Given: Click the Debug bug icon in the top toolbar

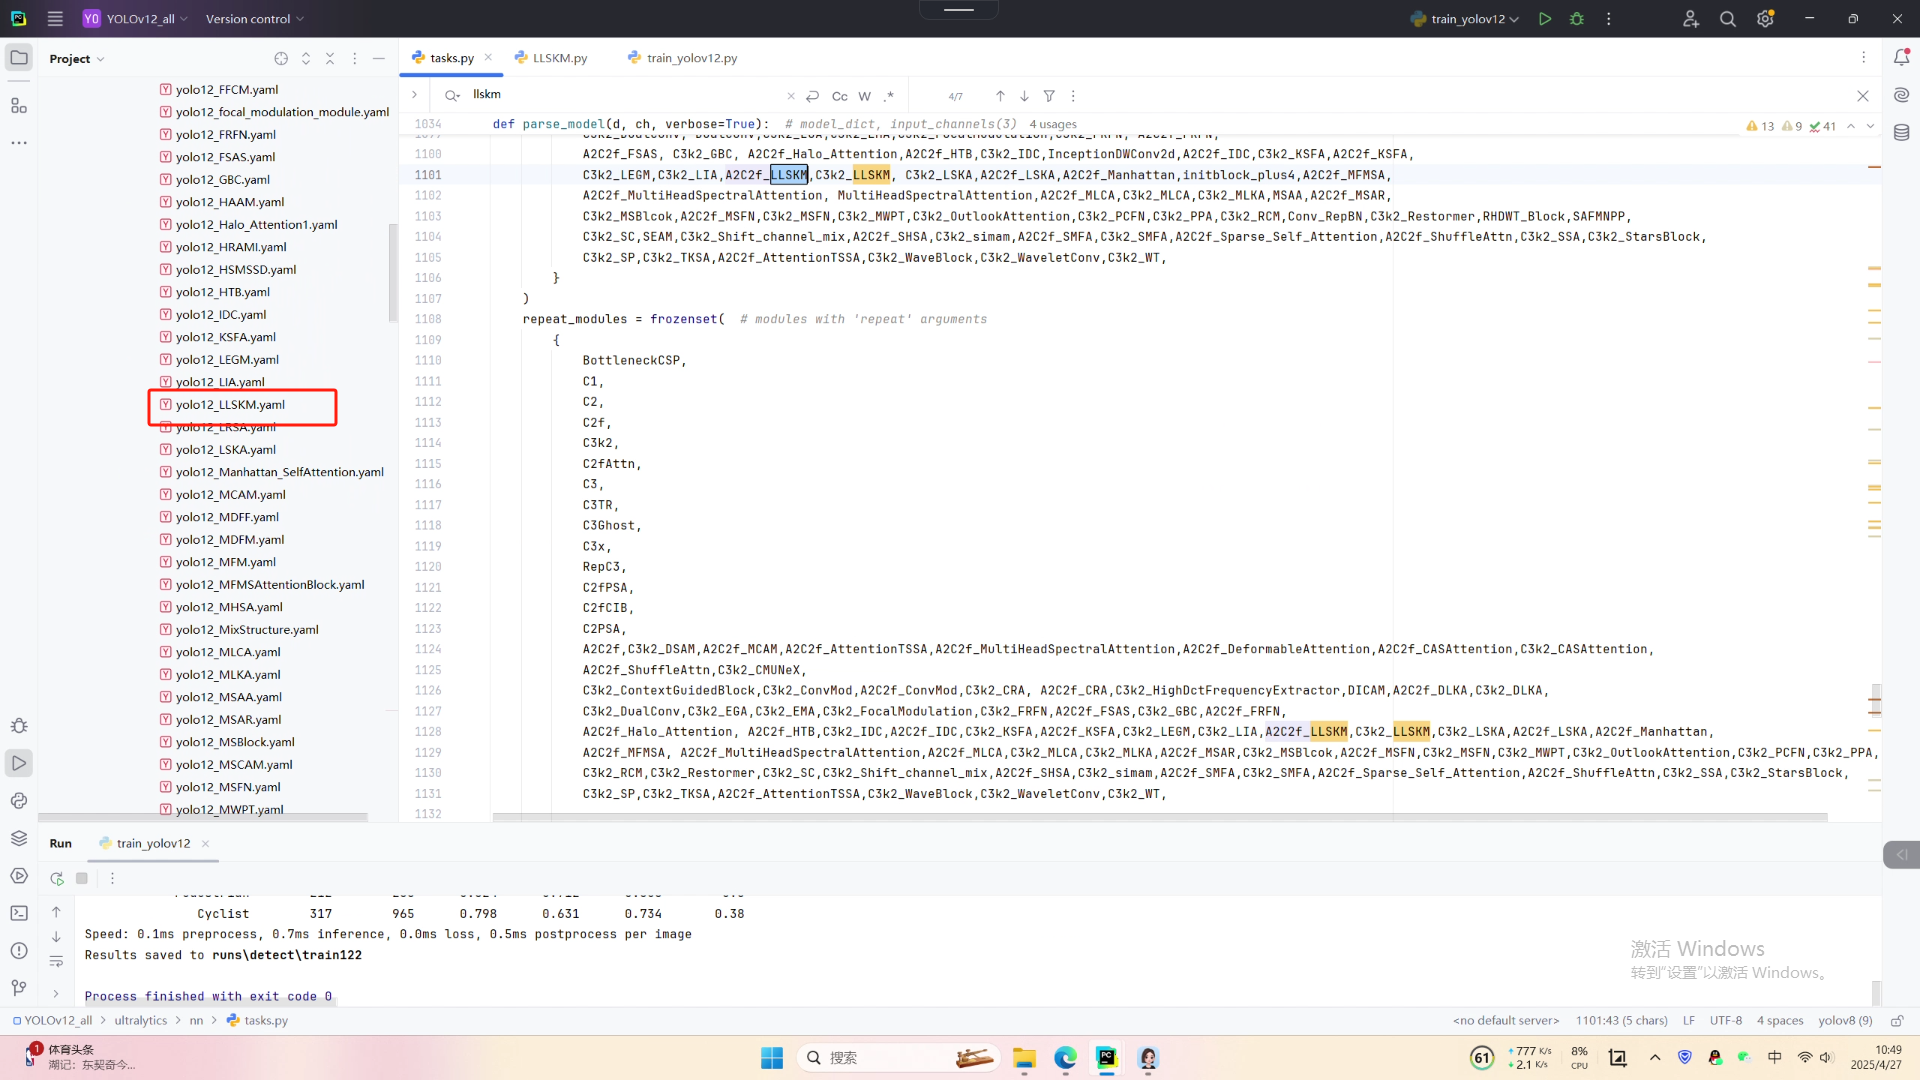Looking at the screenshot, I should (1577, 19).
